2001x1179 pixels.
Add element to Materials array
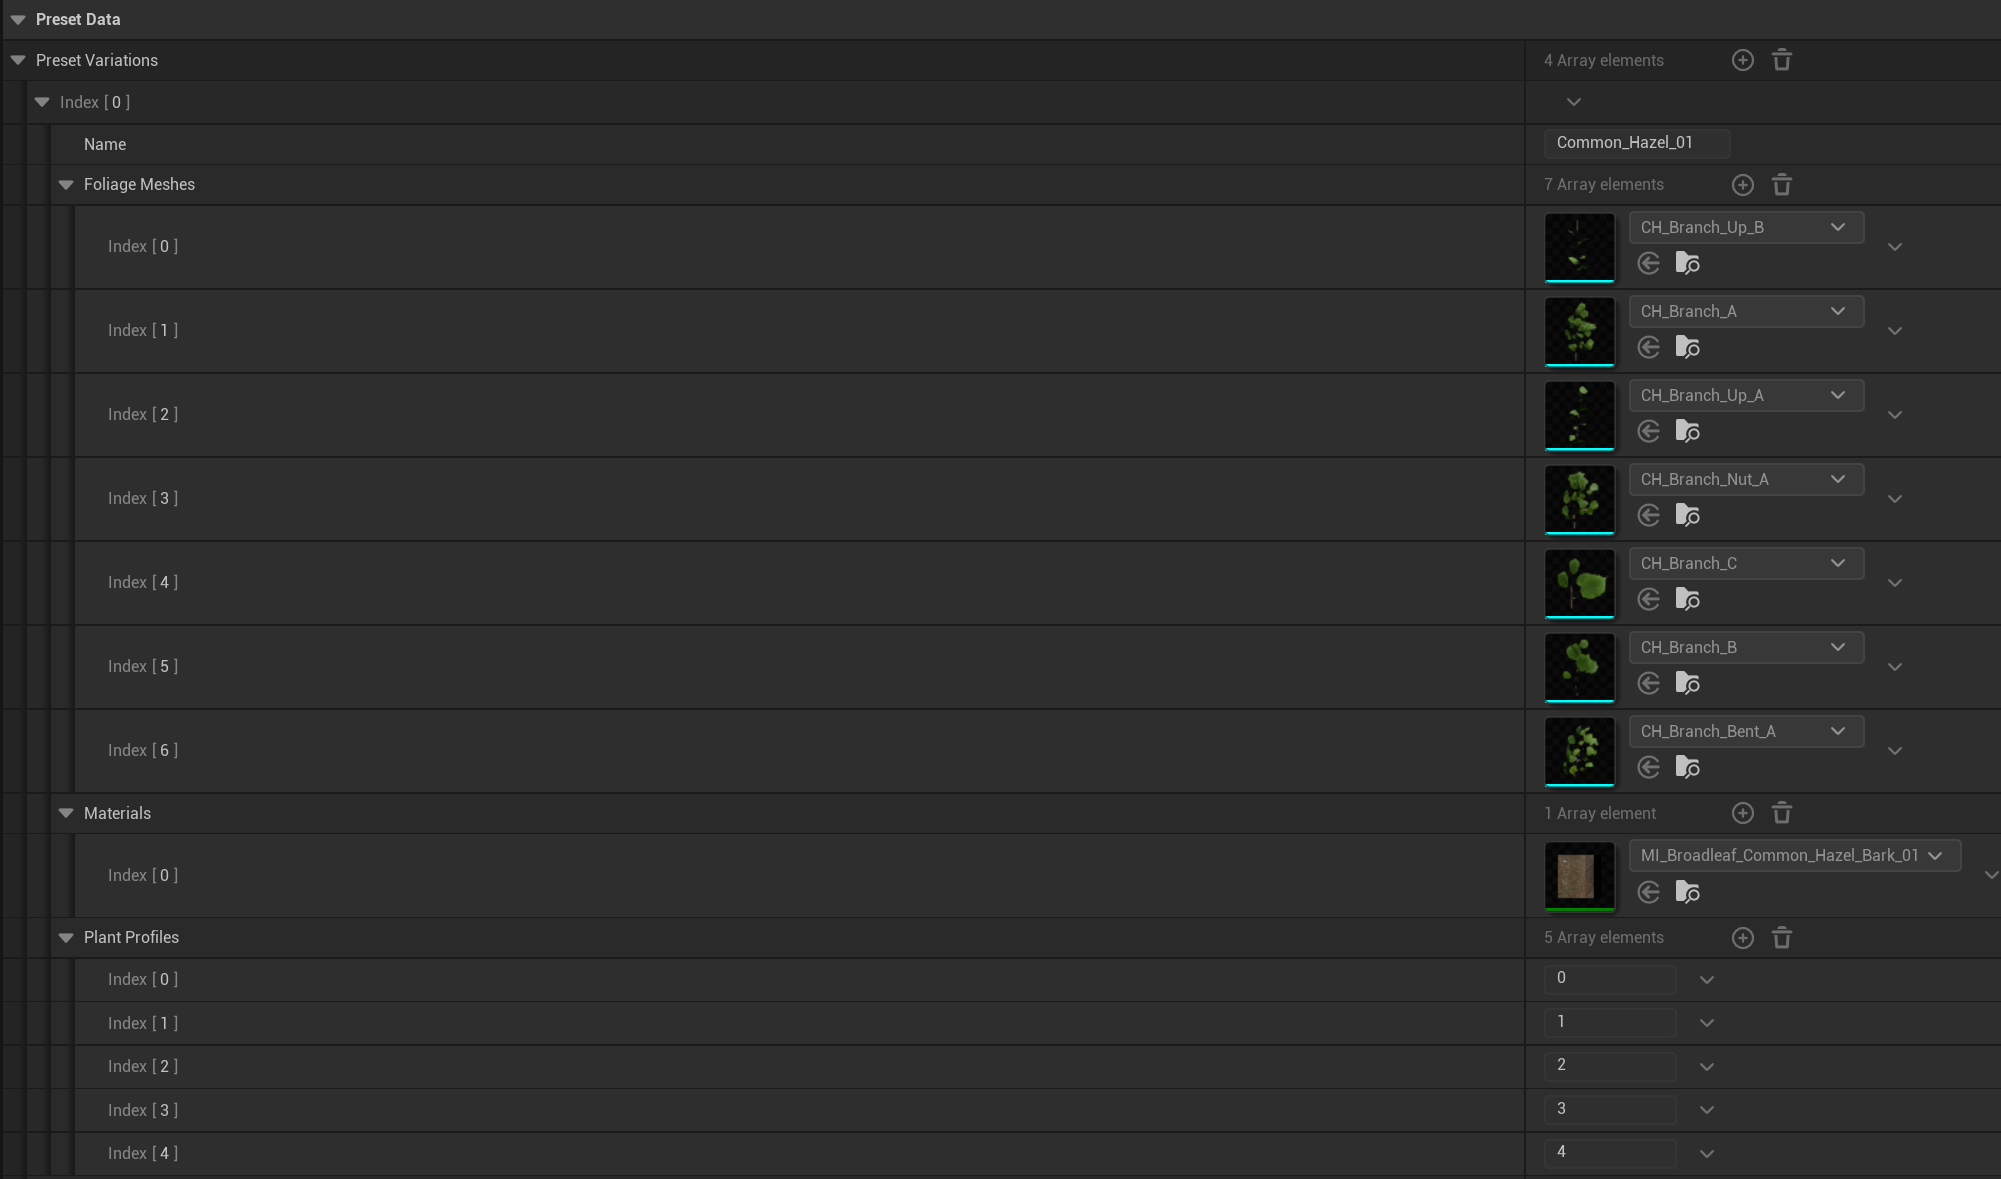[1742, 813]
